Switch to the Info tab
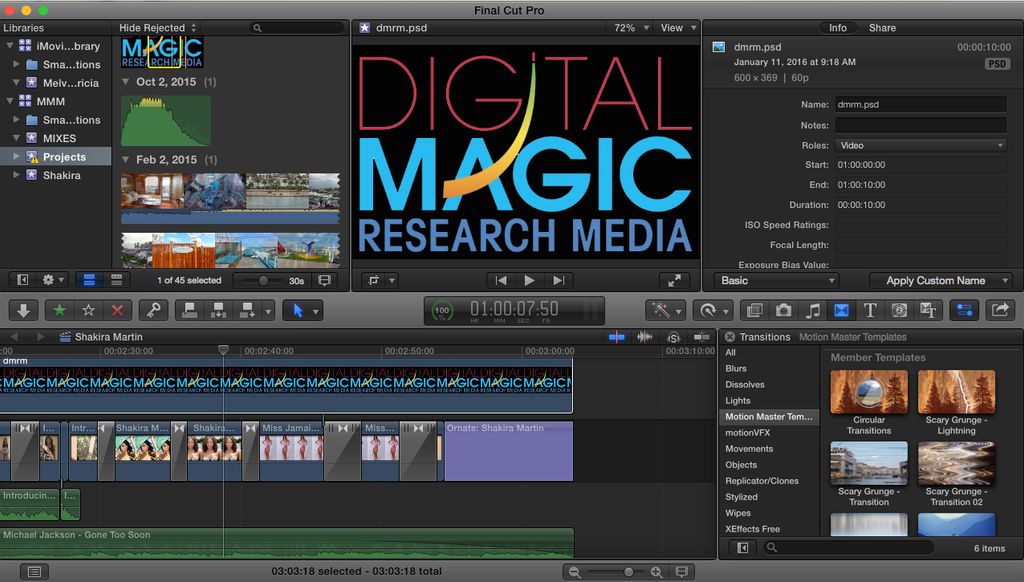This screenshot has height=582, width=1024. tap(838, 27)
